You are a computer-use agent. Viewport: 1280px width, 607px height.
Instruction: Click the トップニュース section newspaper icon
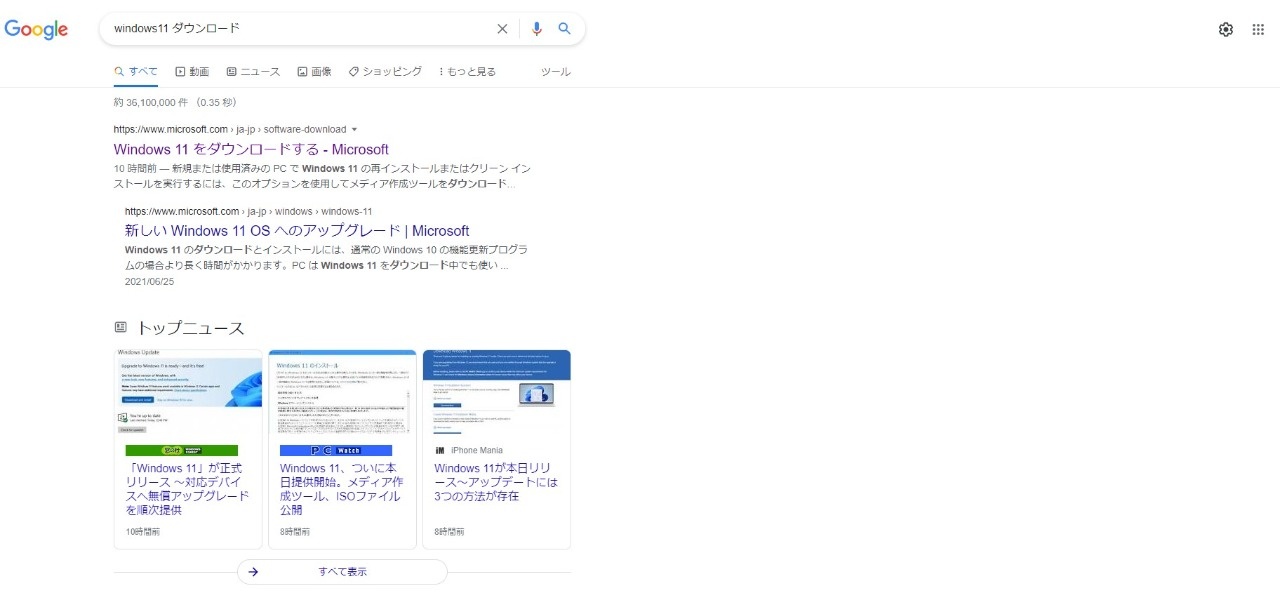click(x=121, y=327)
